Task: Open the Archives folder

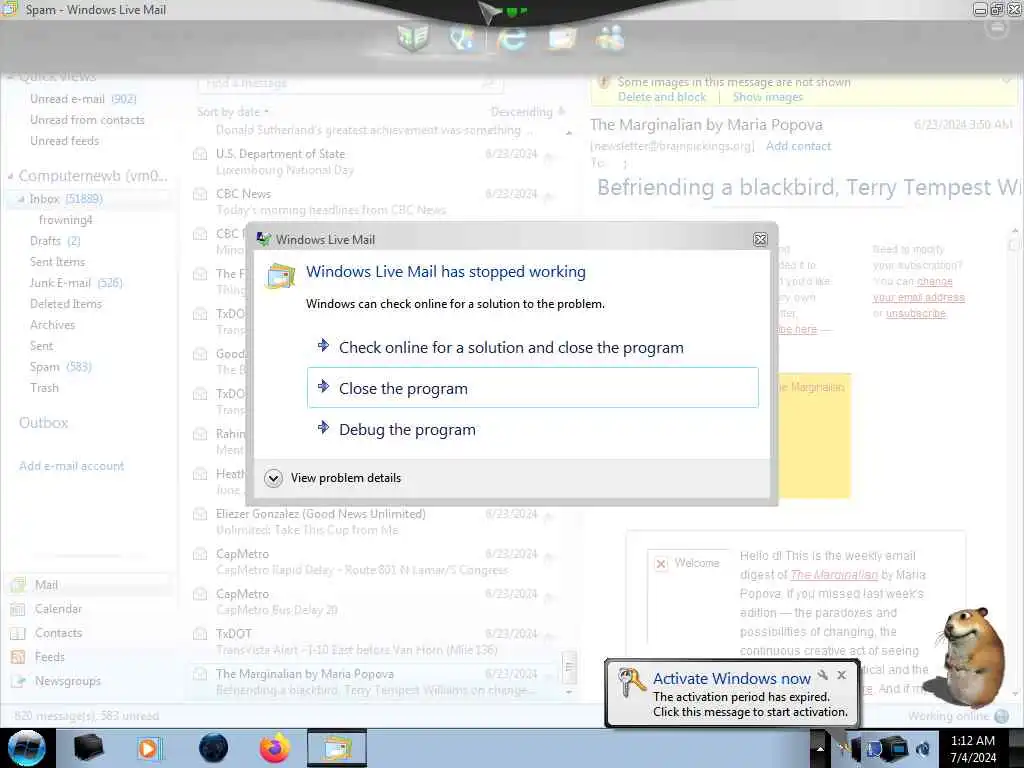Action: (x=52, y=325)
